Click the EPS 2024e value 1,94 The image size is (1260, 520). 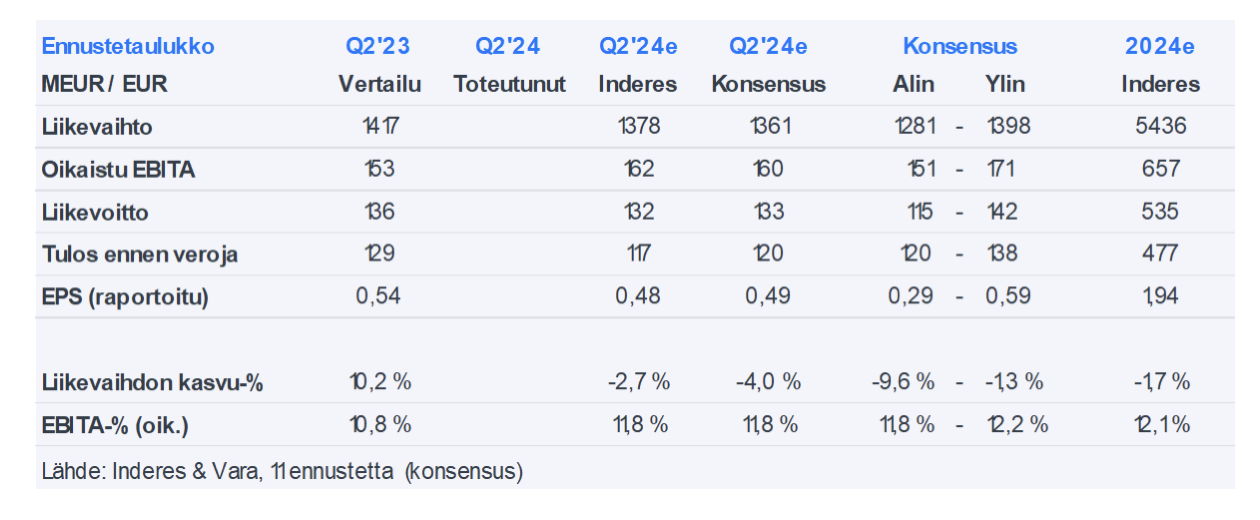(1160, 297)
